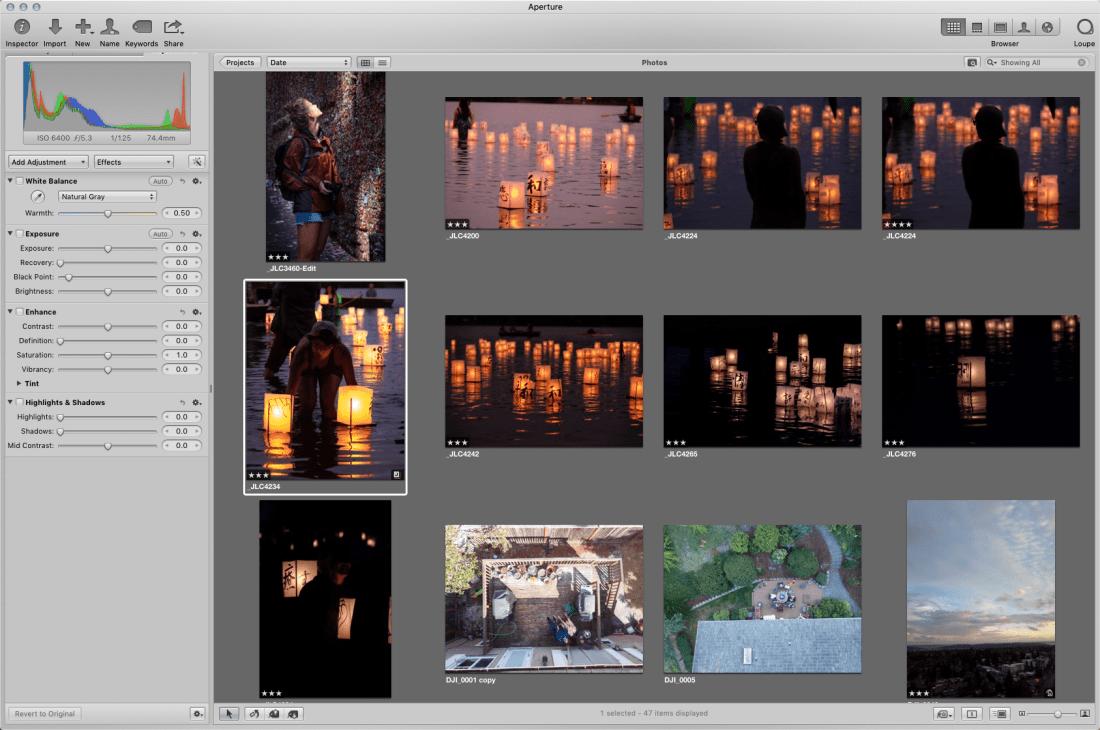
Task: Open the Inspector panel icon
Action: point(21,27)
